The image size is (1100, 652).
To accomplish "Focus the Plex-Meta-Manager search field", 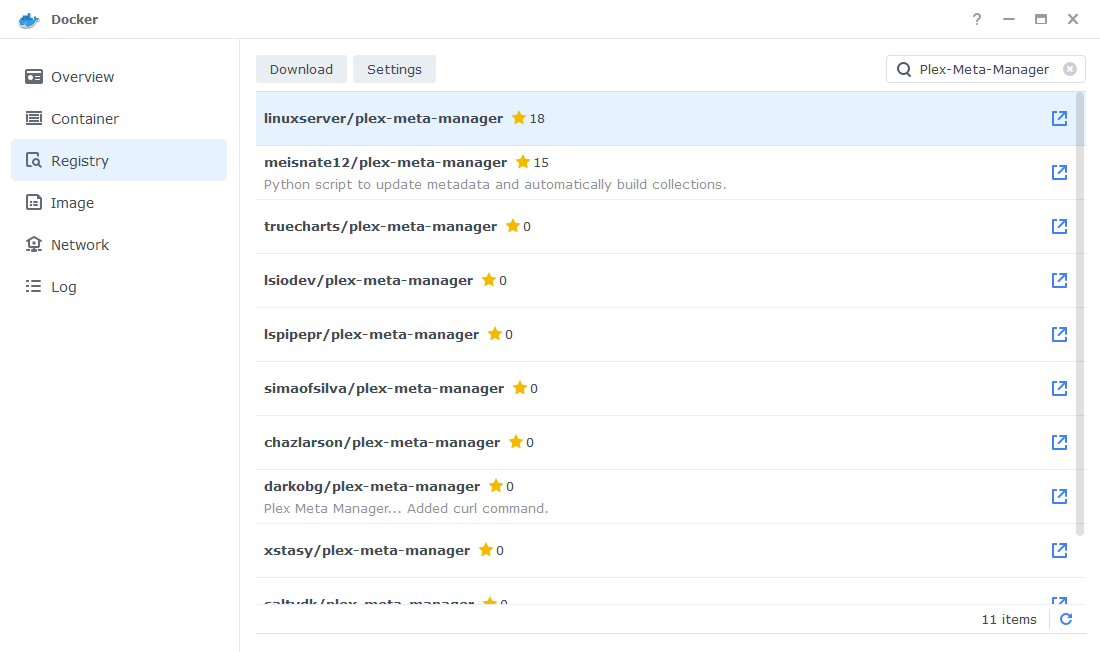I will [984, 69].
